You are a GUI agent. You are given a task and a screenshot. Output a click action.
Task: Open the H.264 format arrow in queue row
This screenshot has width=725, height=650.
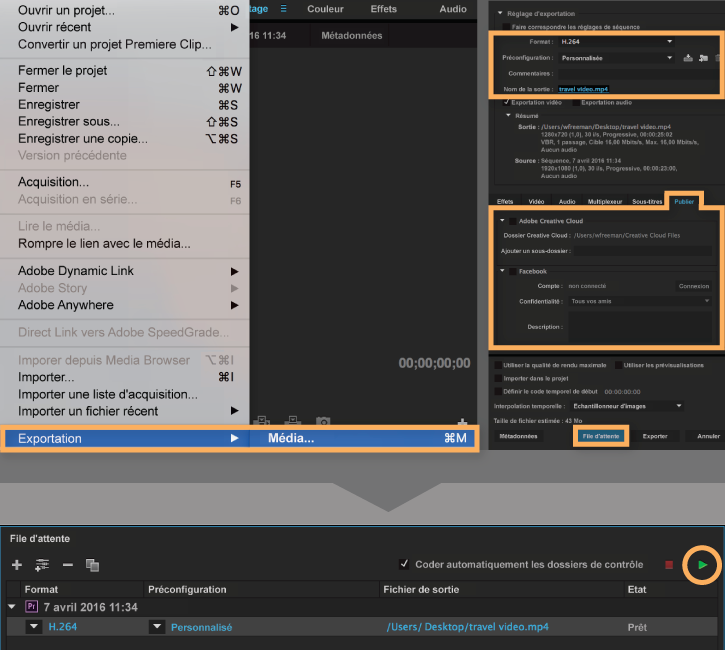tap(34, 627)
